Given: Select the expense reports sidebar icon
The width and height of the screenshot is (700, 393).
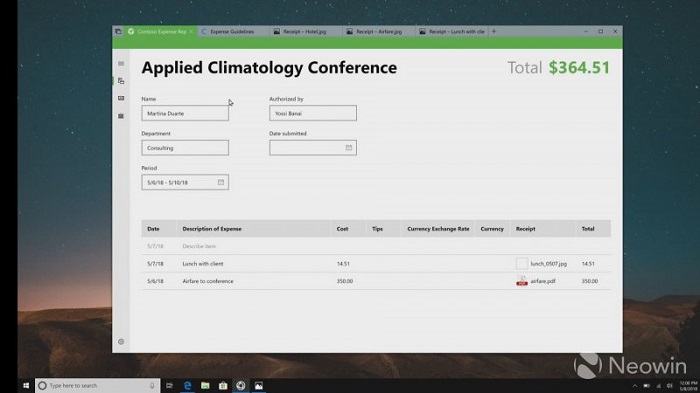Looking at the screenshot, I should 121,81.
